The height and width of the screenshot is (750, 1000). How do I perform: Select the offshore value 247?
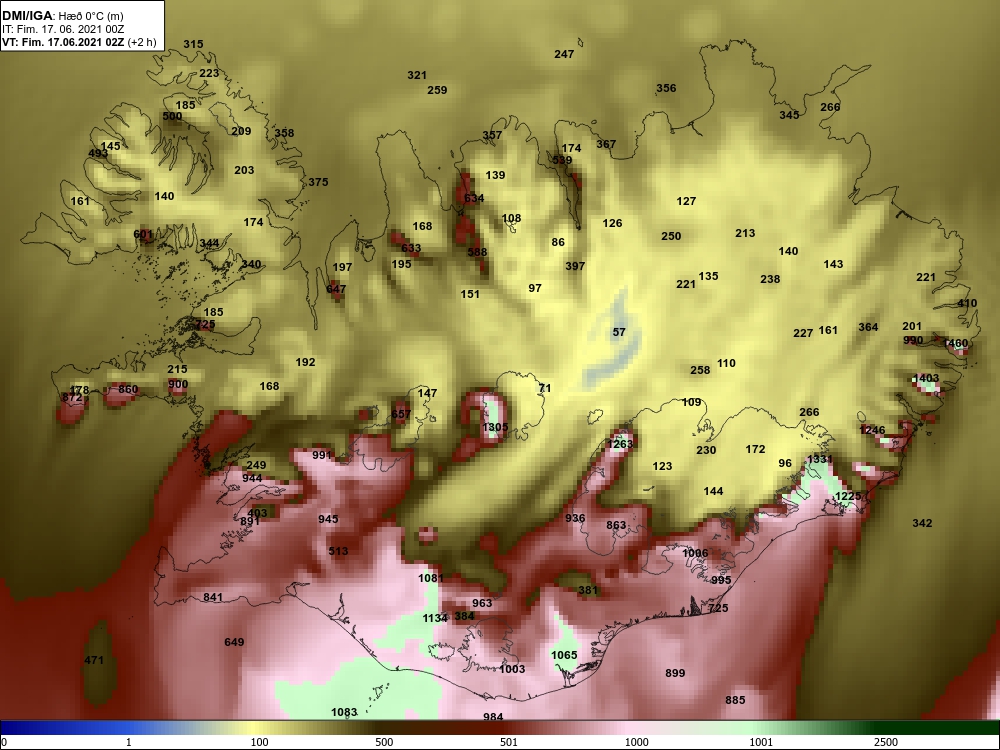[564, 54]
